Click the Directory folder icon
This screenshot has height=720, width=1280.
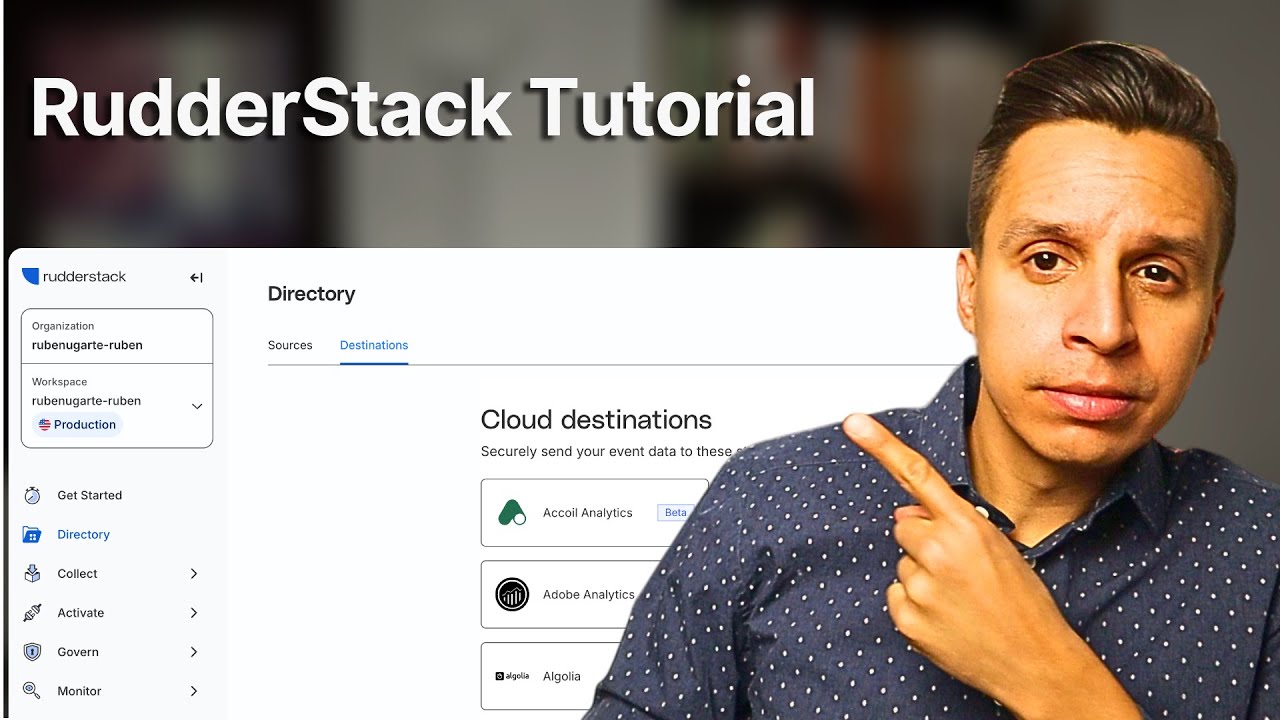(32, 534)
